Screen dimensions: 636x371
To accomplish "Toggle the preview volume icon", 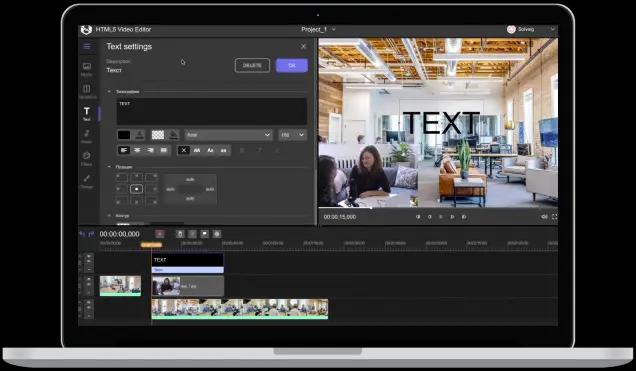I will point(544,217).
